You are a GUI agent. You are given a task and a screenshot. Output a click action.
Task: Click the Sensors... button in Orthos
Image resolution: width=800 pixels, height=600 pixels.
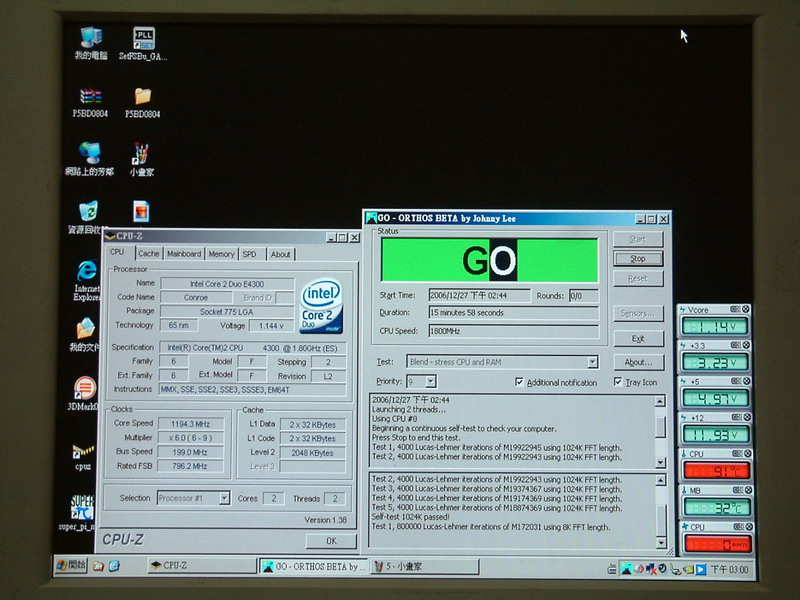[x=638, y=313]
